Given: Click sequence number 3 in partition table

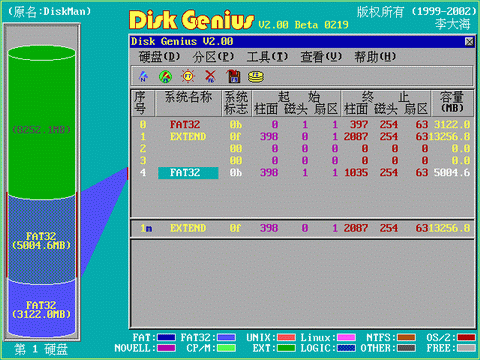Looking at the screenshot, I should [143, 161].
